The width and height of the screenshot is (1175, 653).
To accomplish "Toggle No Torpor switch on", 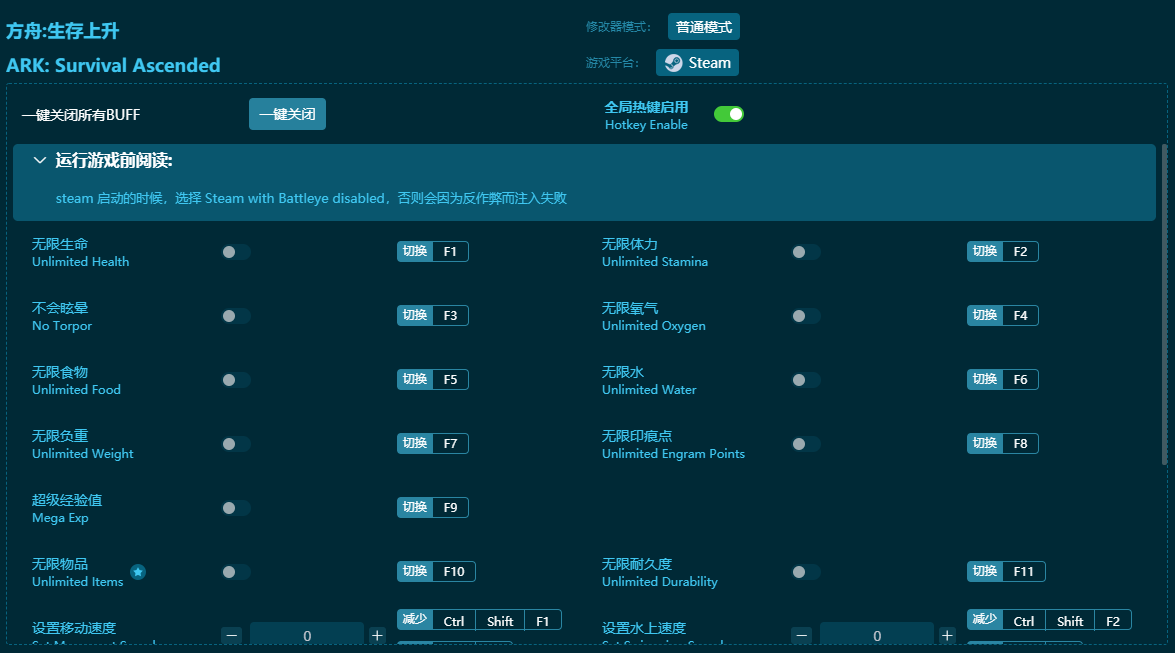I will (x=235, y=316).
